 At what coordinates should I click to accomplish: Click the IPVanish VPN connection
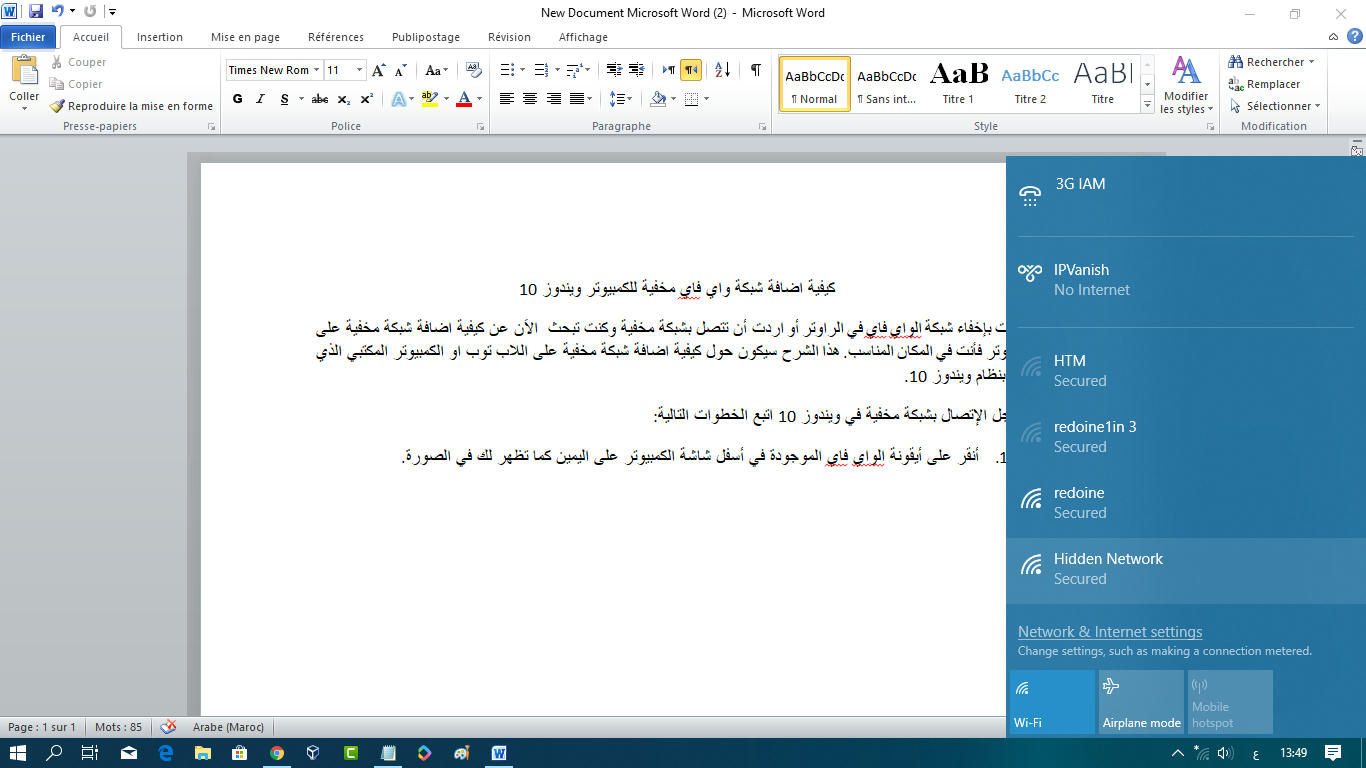pos(1186,281)
